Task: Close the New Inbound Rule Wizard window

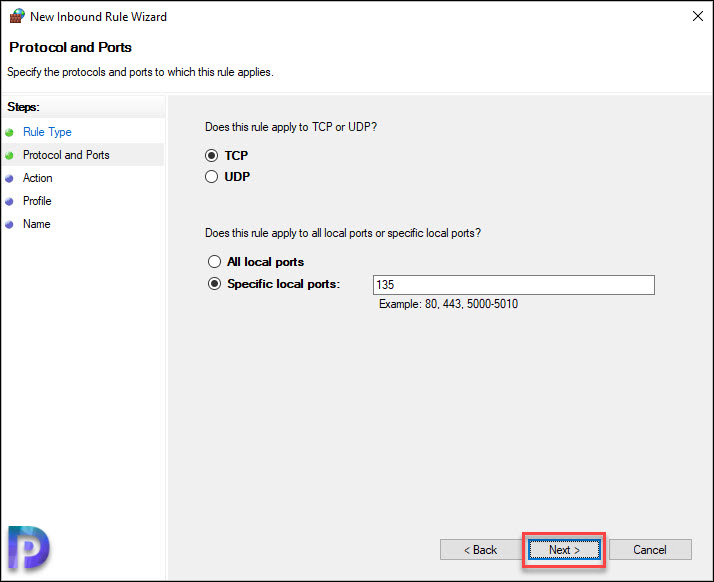Action: [697, 16]
